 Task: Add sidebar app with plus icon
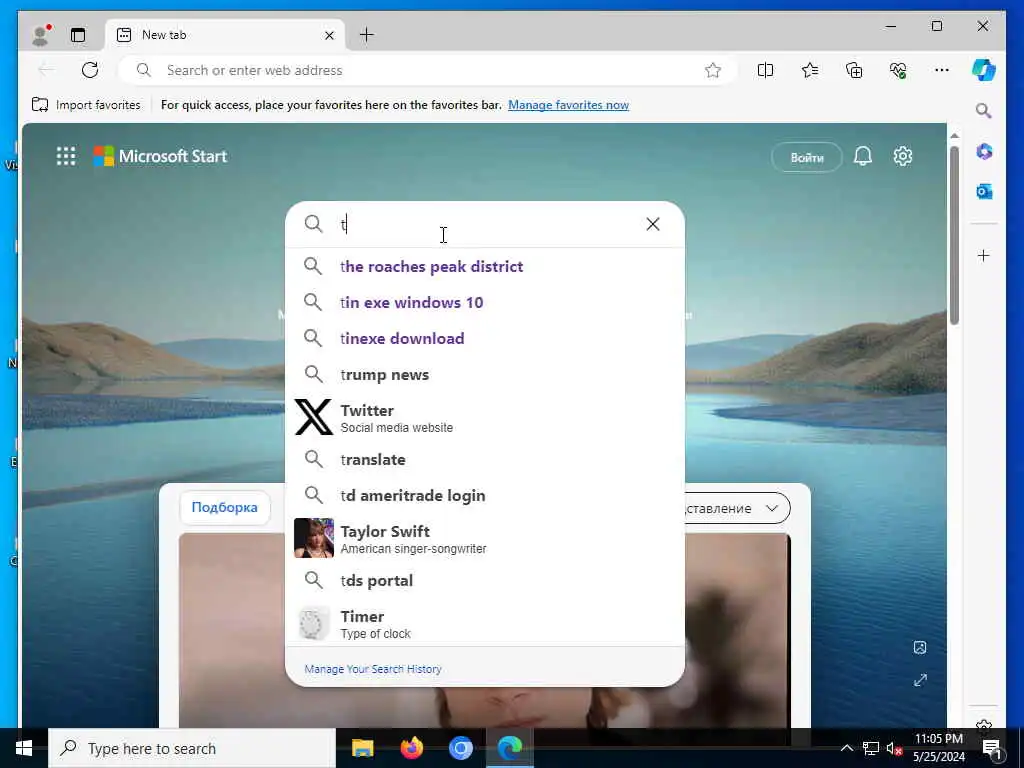click(984, 255)
